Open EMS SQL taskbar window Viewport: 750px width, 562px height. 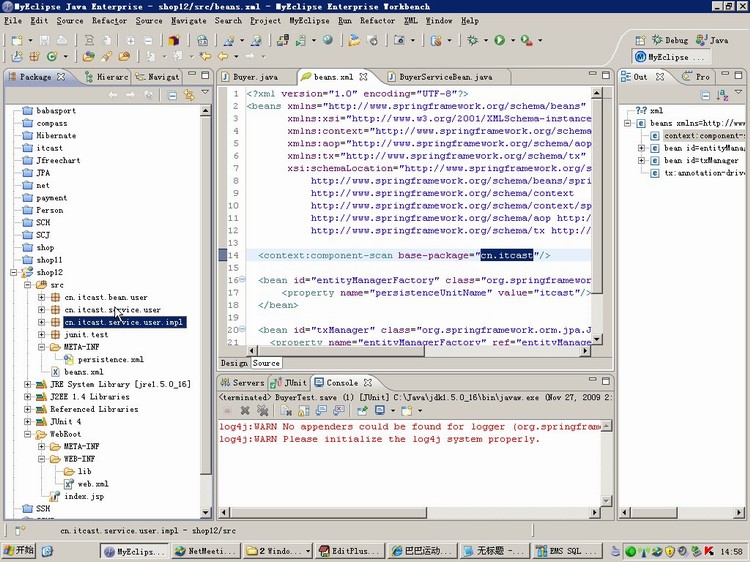(566, 551)
